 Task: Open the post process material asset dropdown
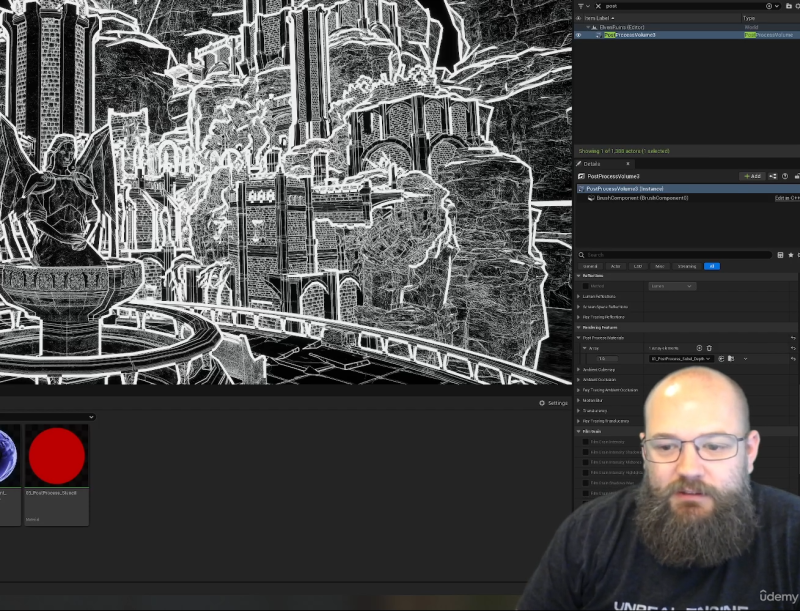coord(680,358)
